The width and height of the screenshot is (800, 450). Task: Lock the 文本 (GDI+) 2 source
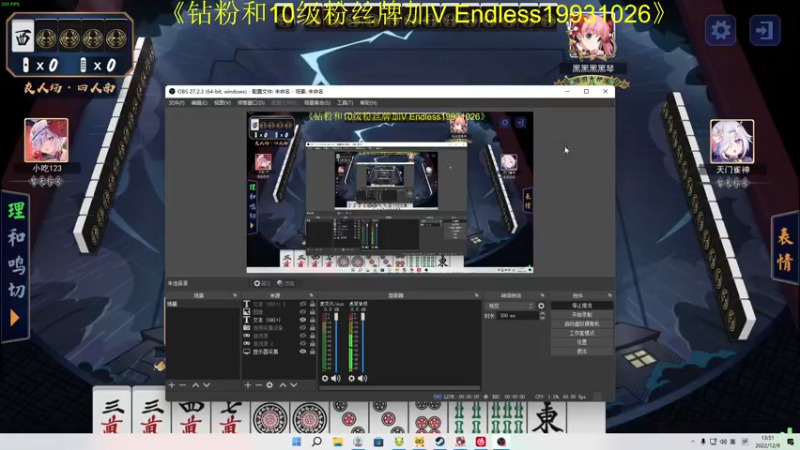(x=312, y=304)
